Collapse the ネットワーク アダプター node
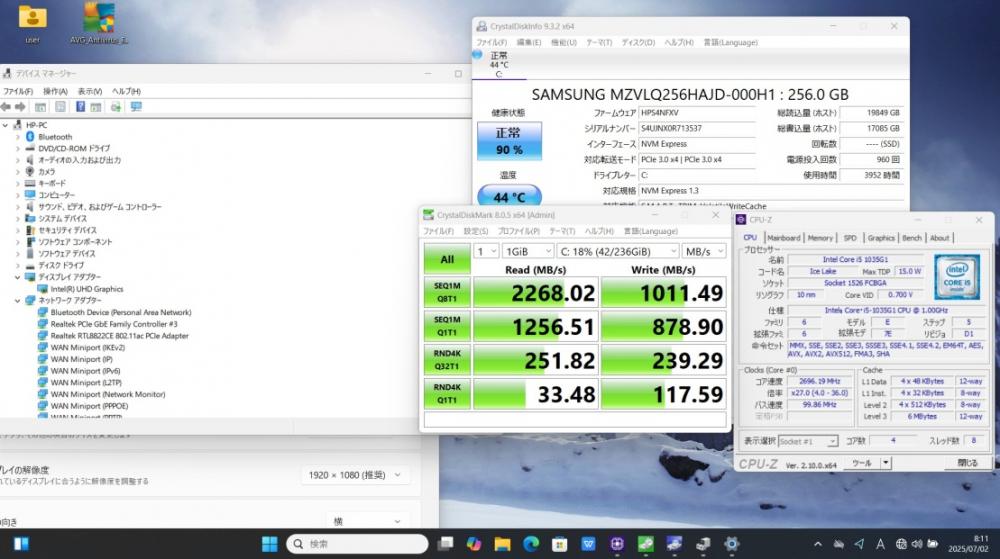 (x=18, y=300)
